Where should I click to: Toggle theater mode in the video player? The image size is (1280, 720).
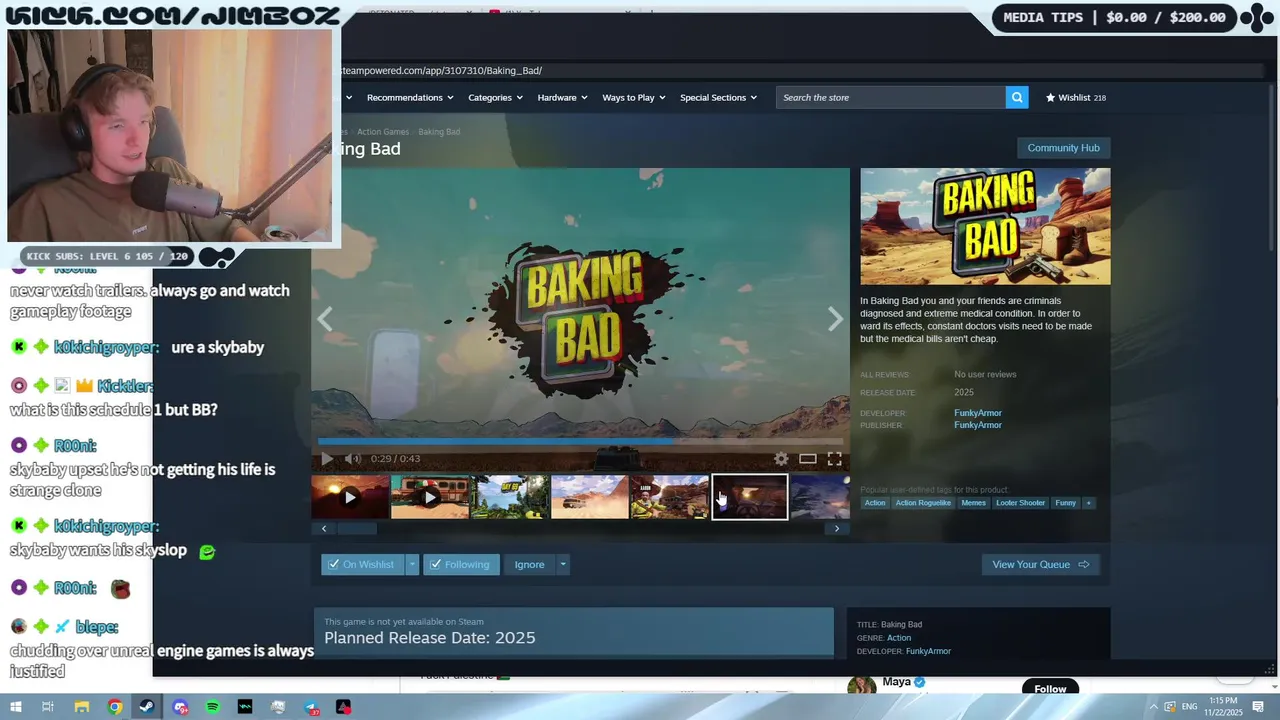click(807, 459)
